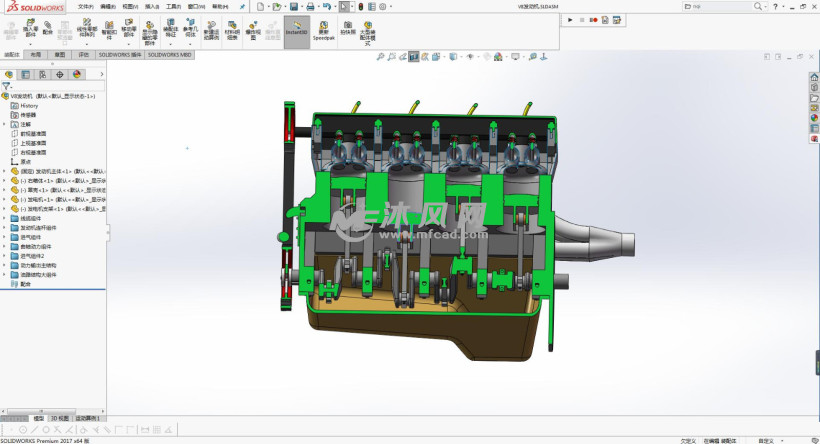Click the macro record red dot button
The width and height of the screenshot is (820, 444).
(595, 20)
